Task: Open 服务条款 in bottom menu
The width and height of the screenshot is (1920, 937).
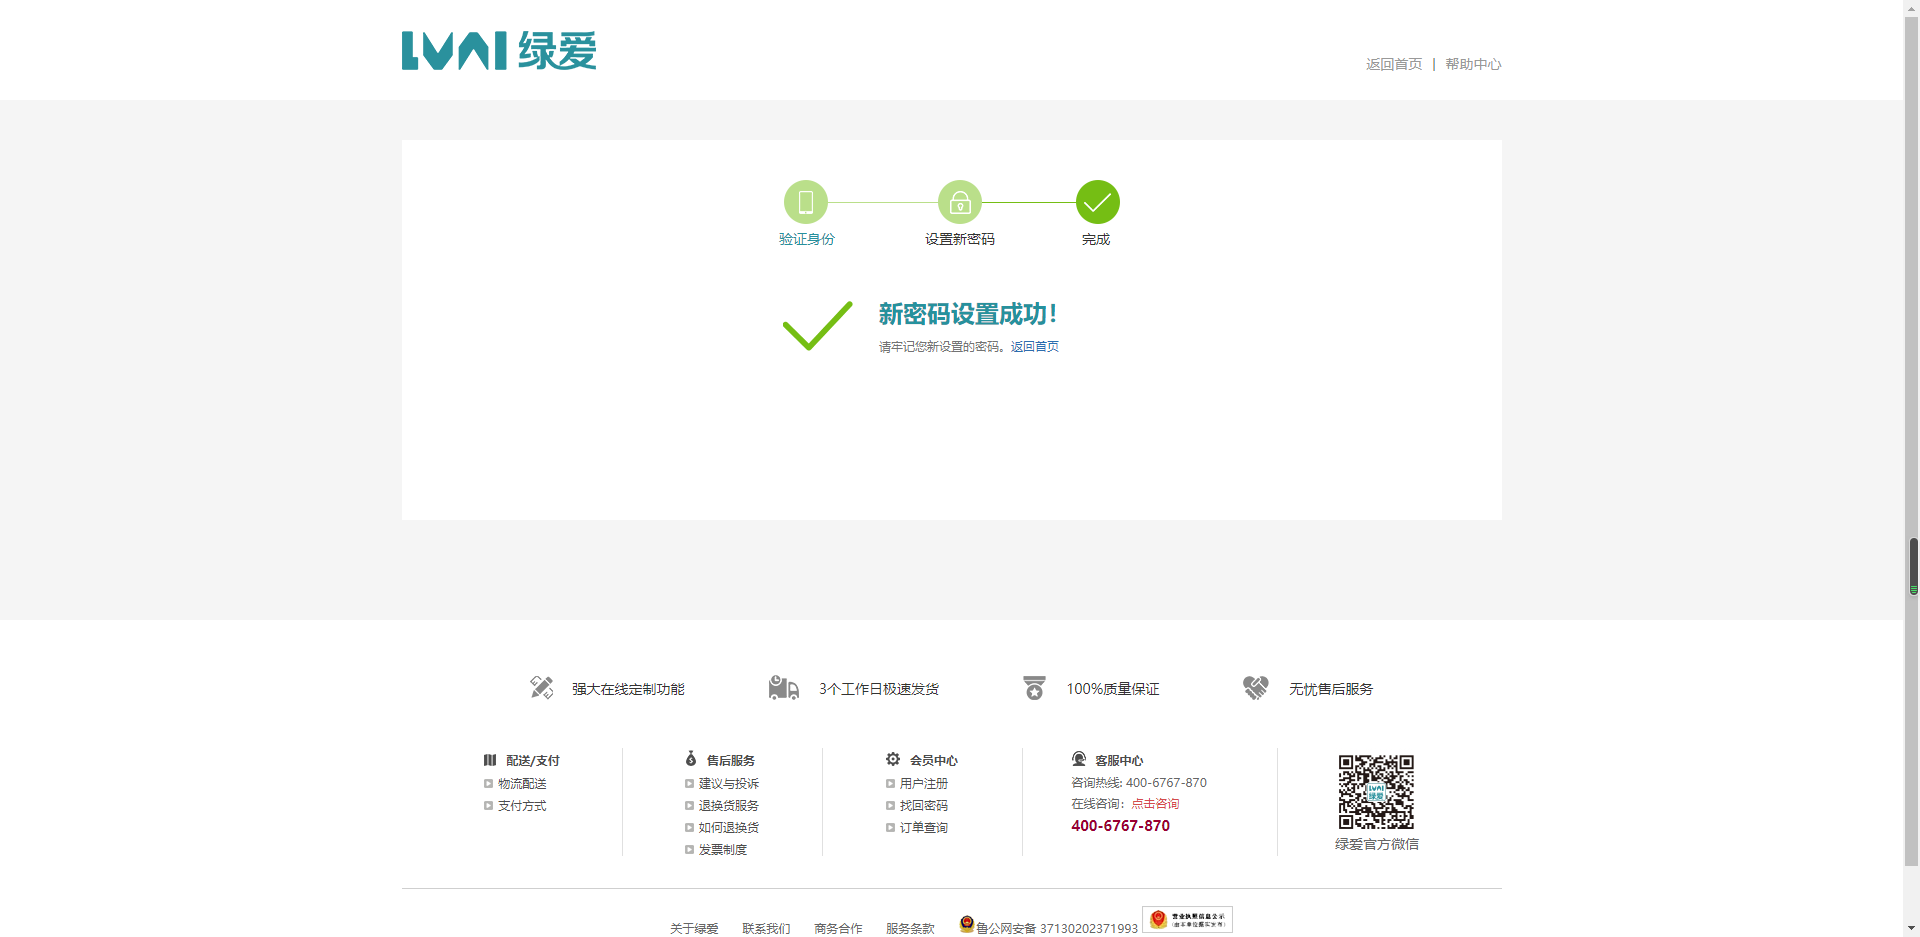Action: click(x=909, y=929)
